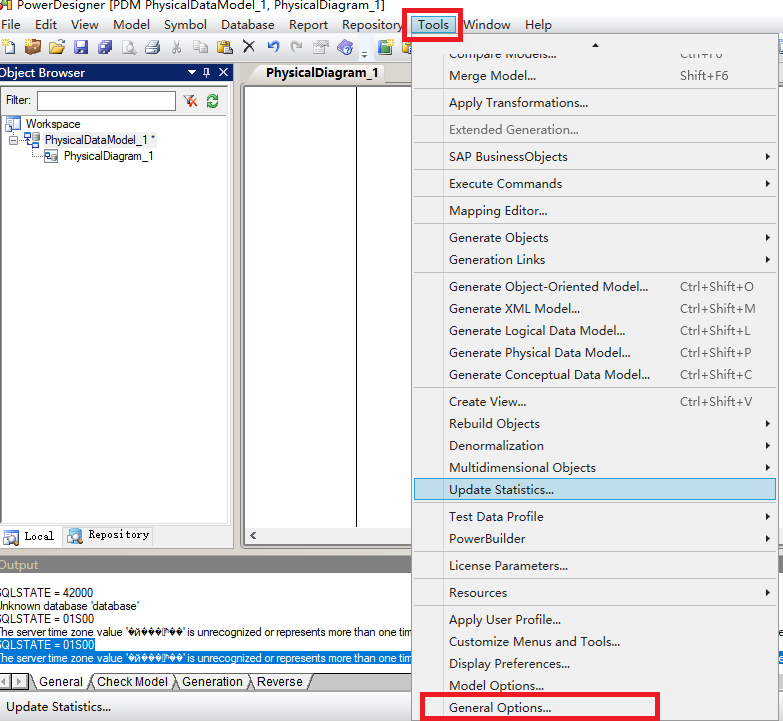Click the Redo arrow icon
This screenshot has width=783, height=721.
[x=297, y=47]
